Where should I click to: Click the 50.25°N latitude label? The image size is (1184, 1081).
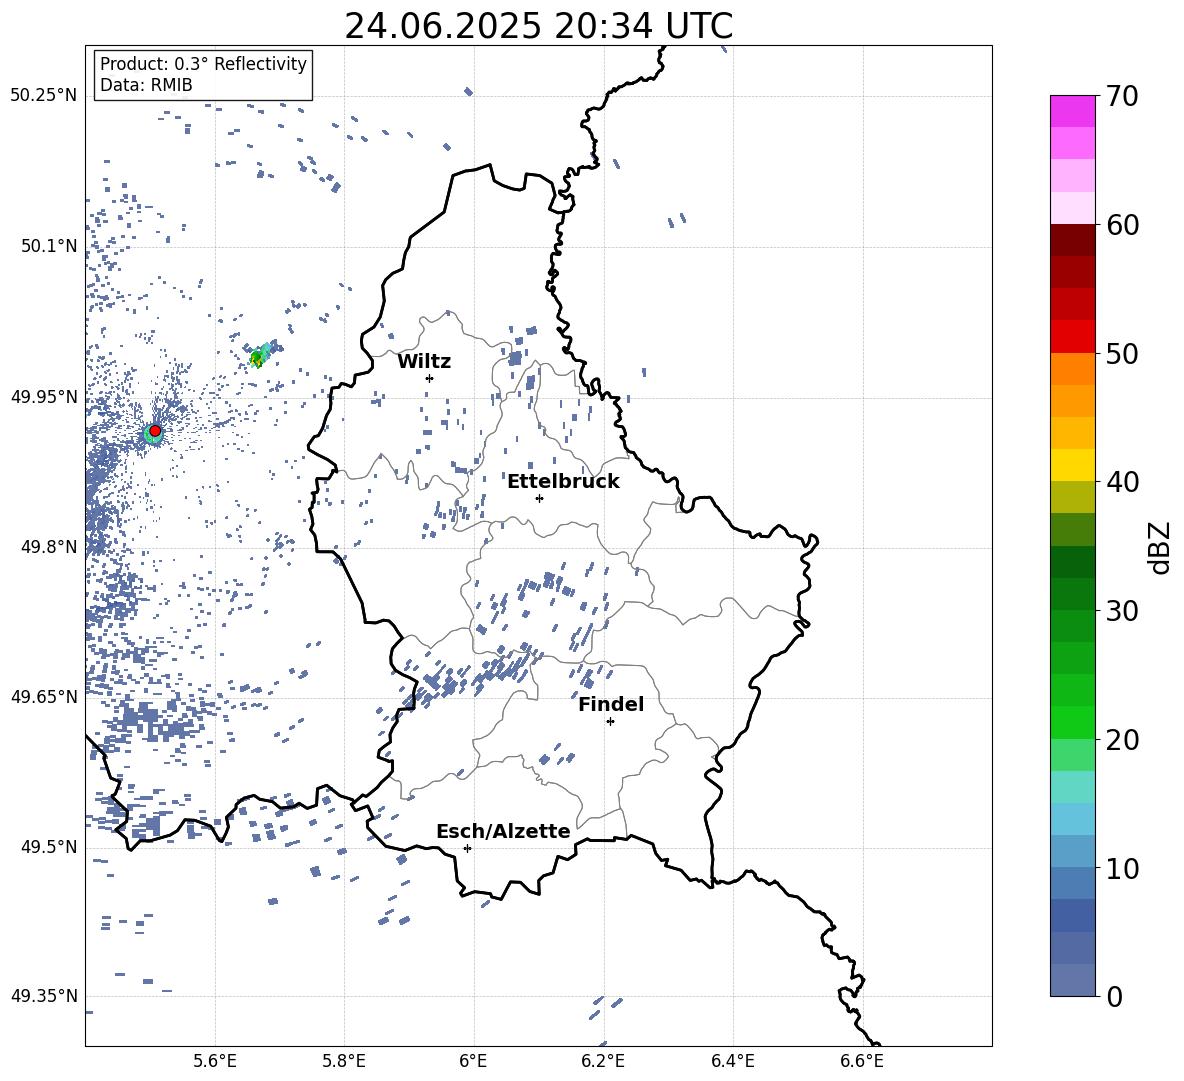(44, 96)
